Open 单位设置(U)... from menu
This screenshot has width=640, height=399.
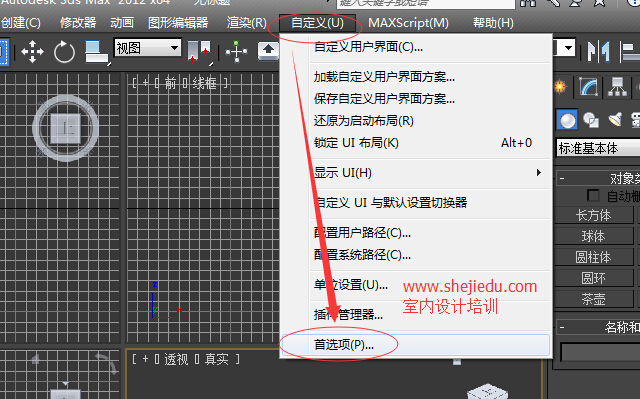coord(351,285)
